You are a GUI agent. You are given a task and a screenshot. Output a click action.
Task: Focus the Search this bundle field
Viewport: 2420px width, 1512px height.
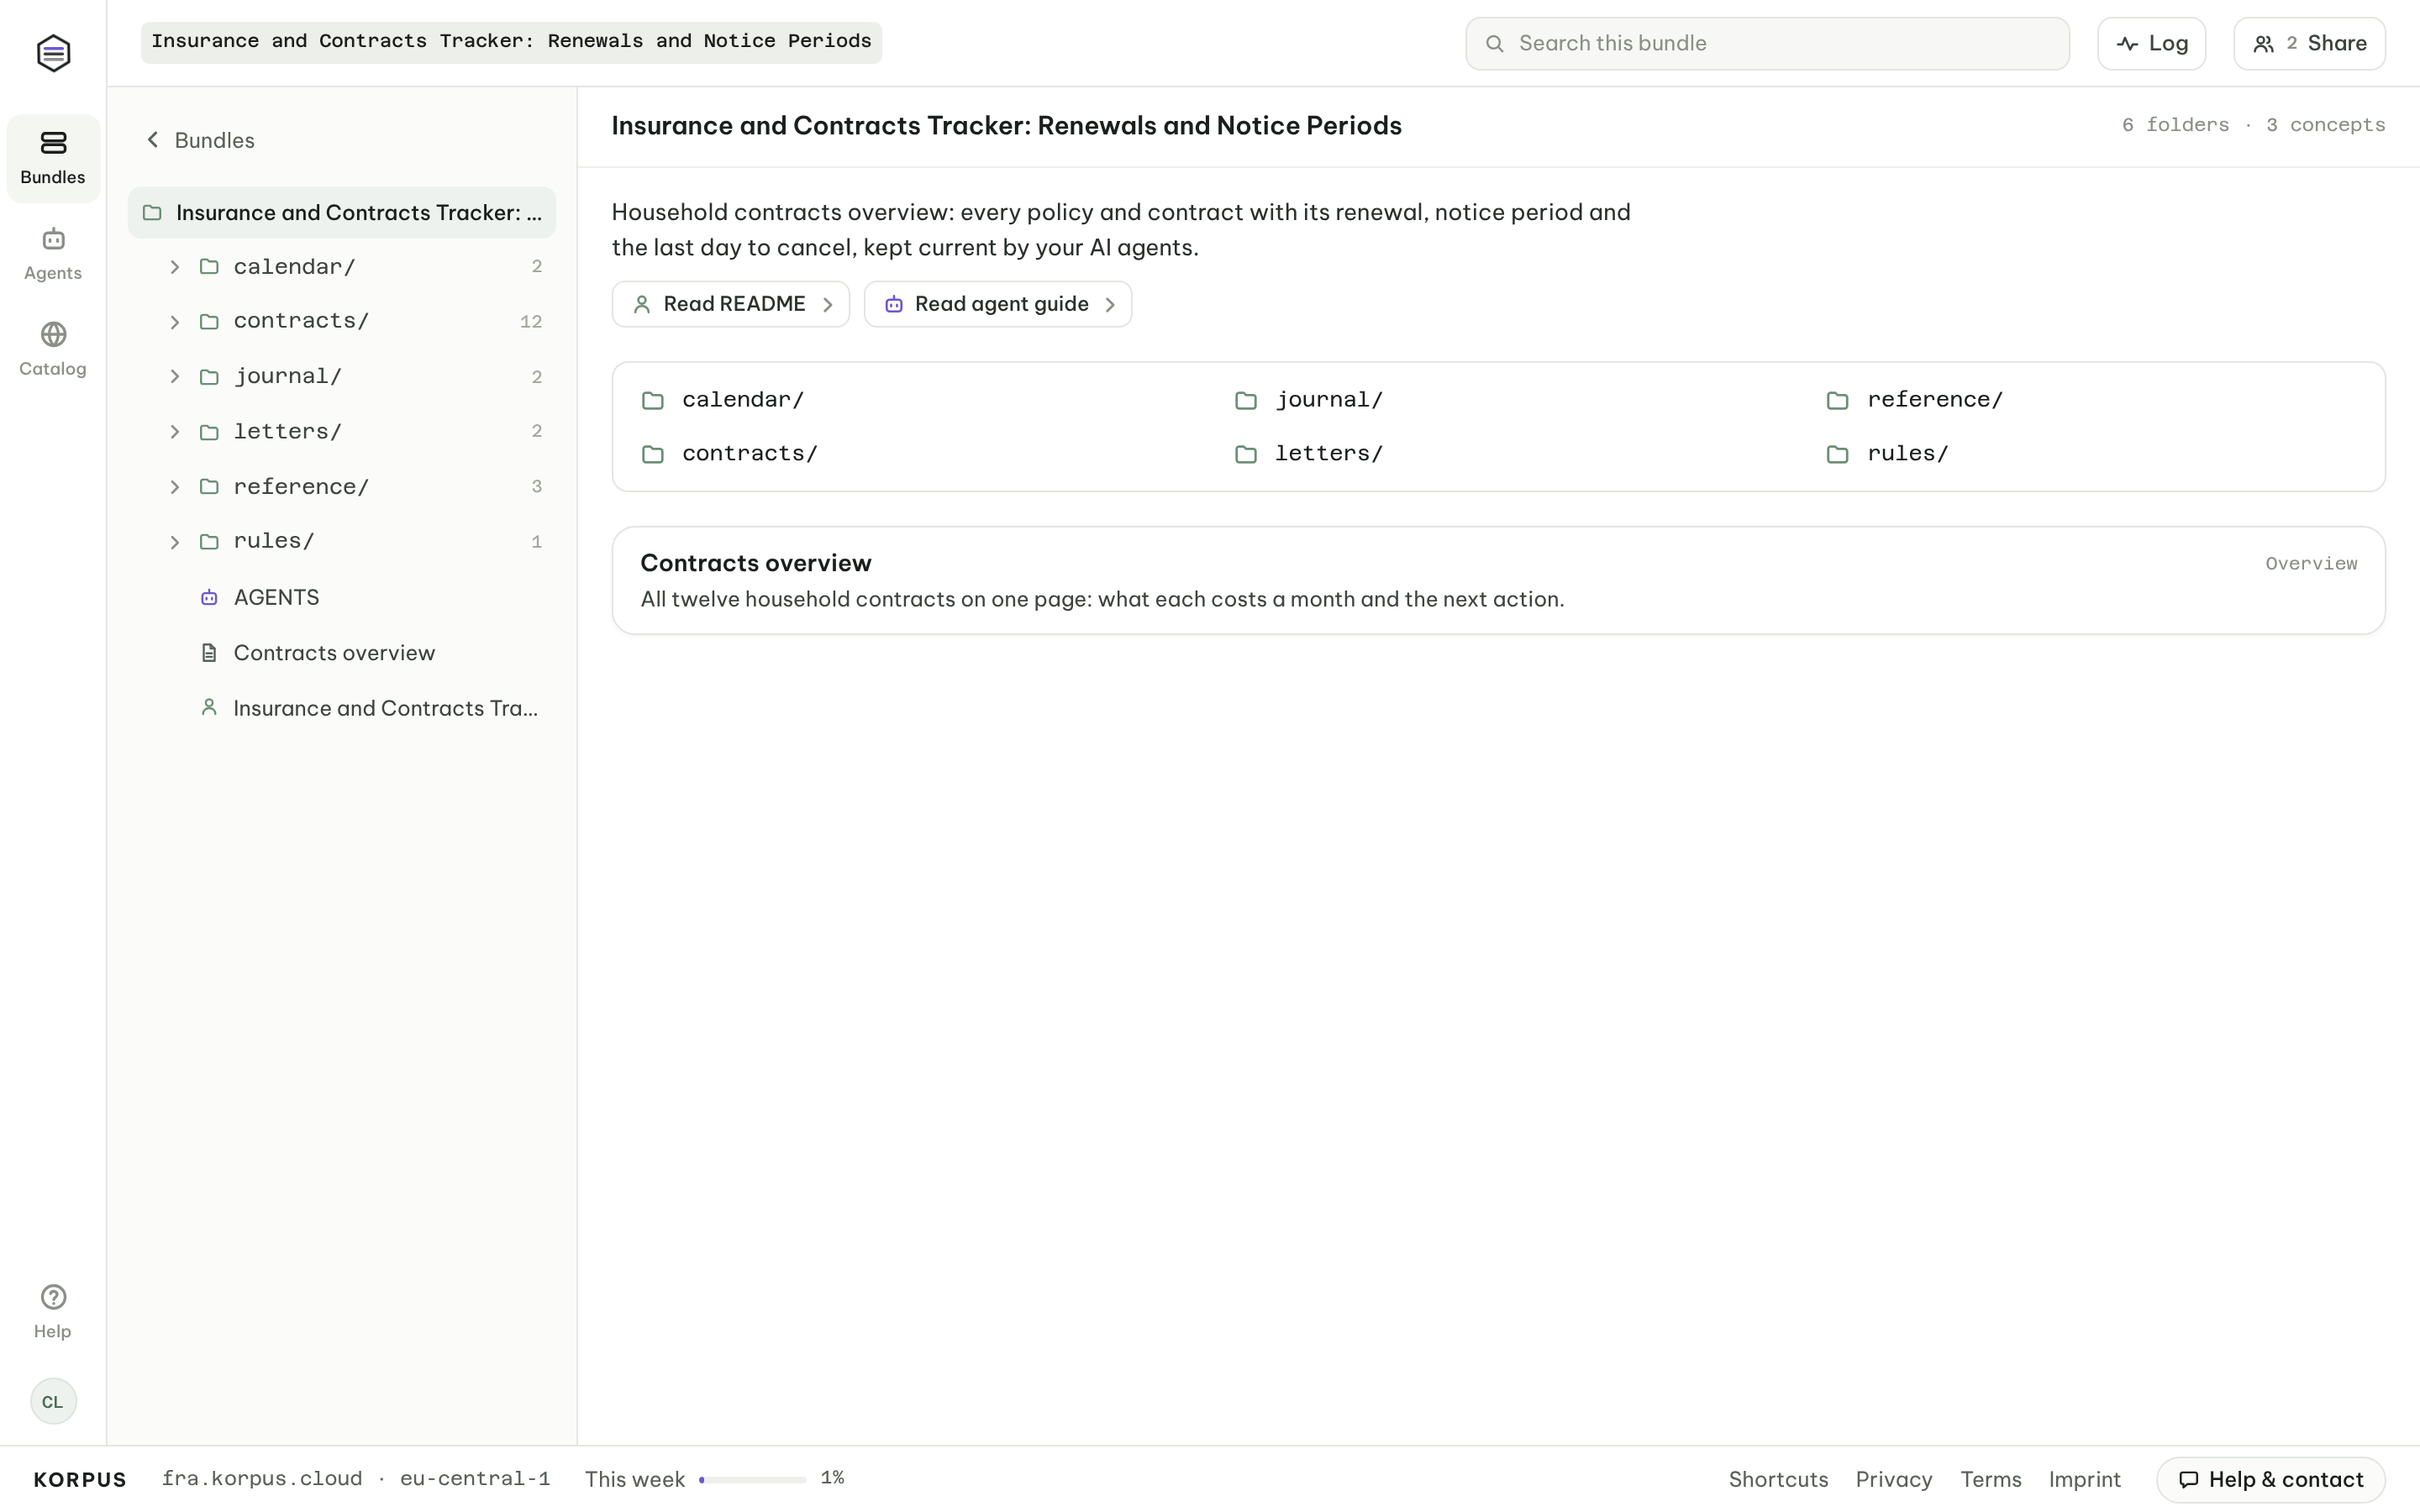click(1767, 43)
